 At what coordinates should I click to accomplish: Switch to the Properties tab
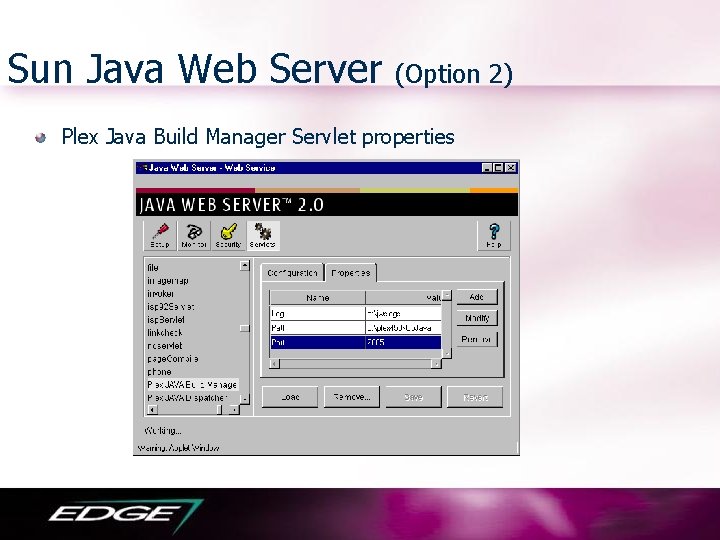pos(351,273)
